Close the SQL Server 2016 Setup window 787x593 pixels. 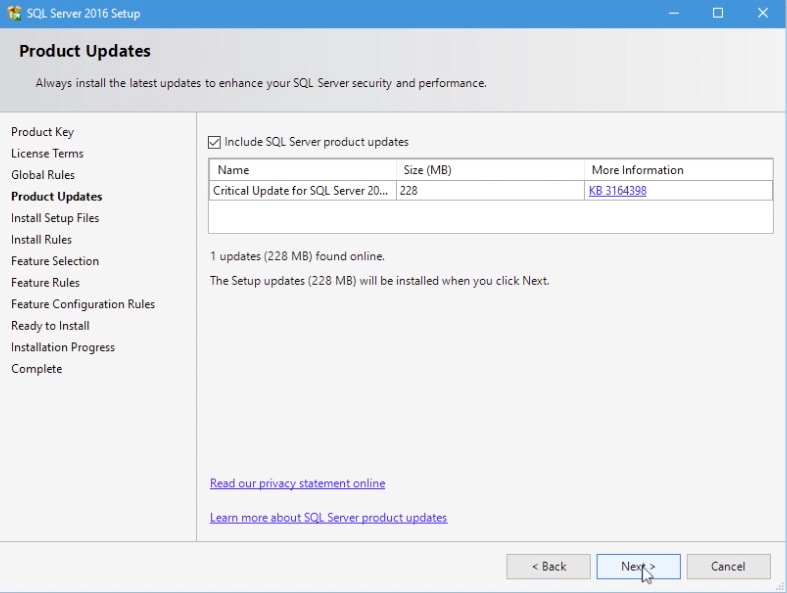pyautogui.click(x=763, y=13)
